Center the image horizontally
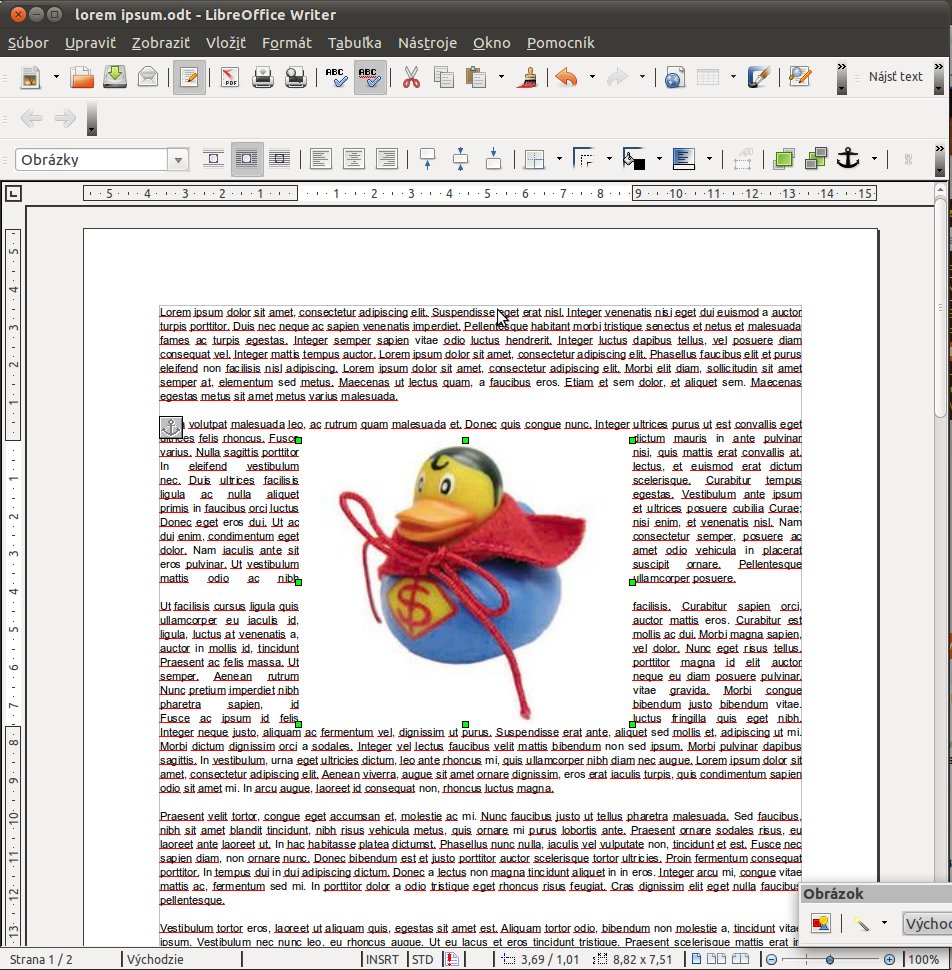 pos(353,160)
